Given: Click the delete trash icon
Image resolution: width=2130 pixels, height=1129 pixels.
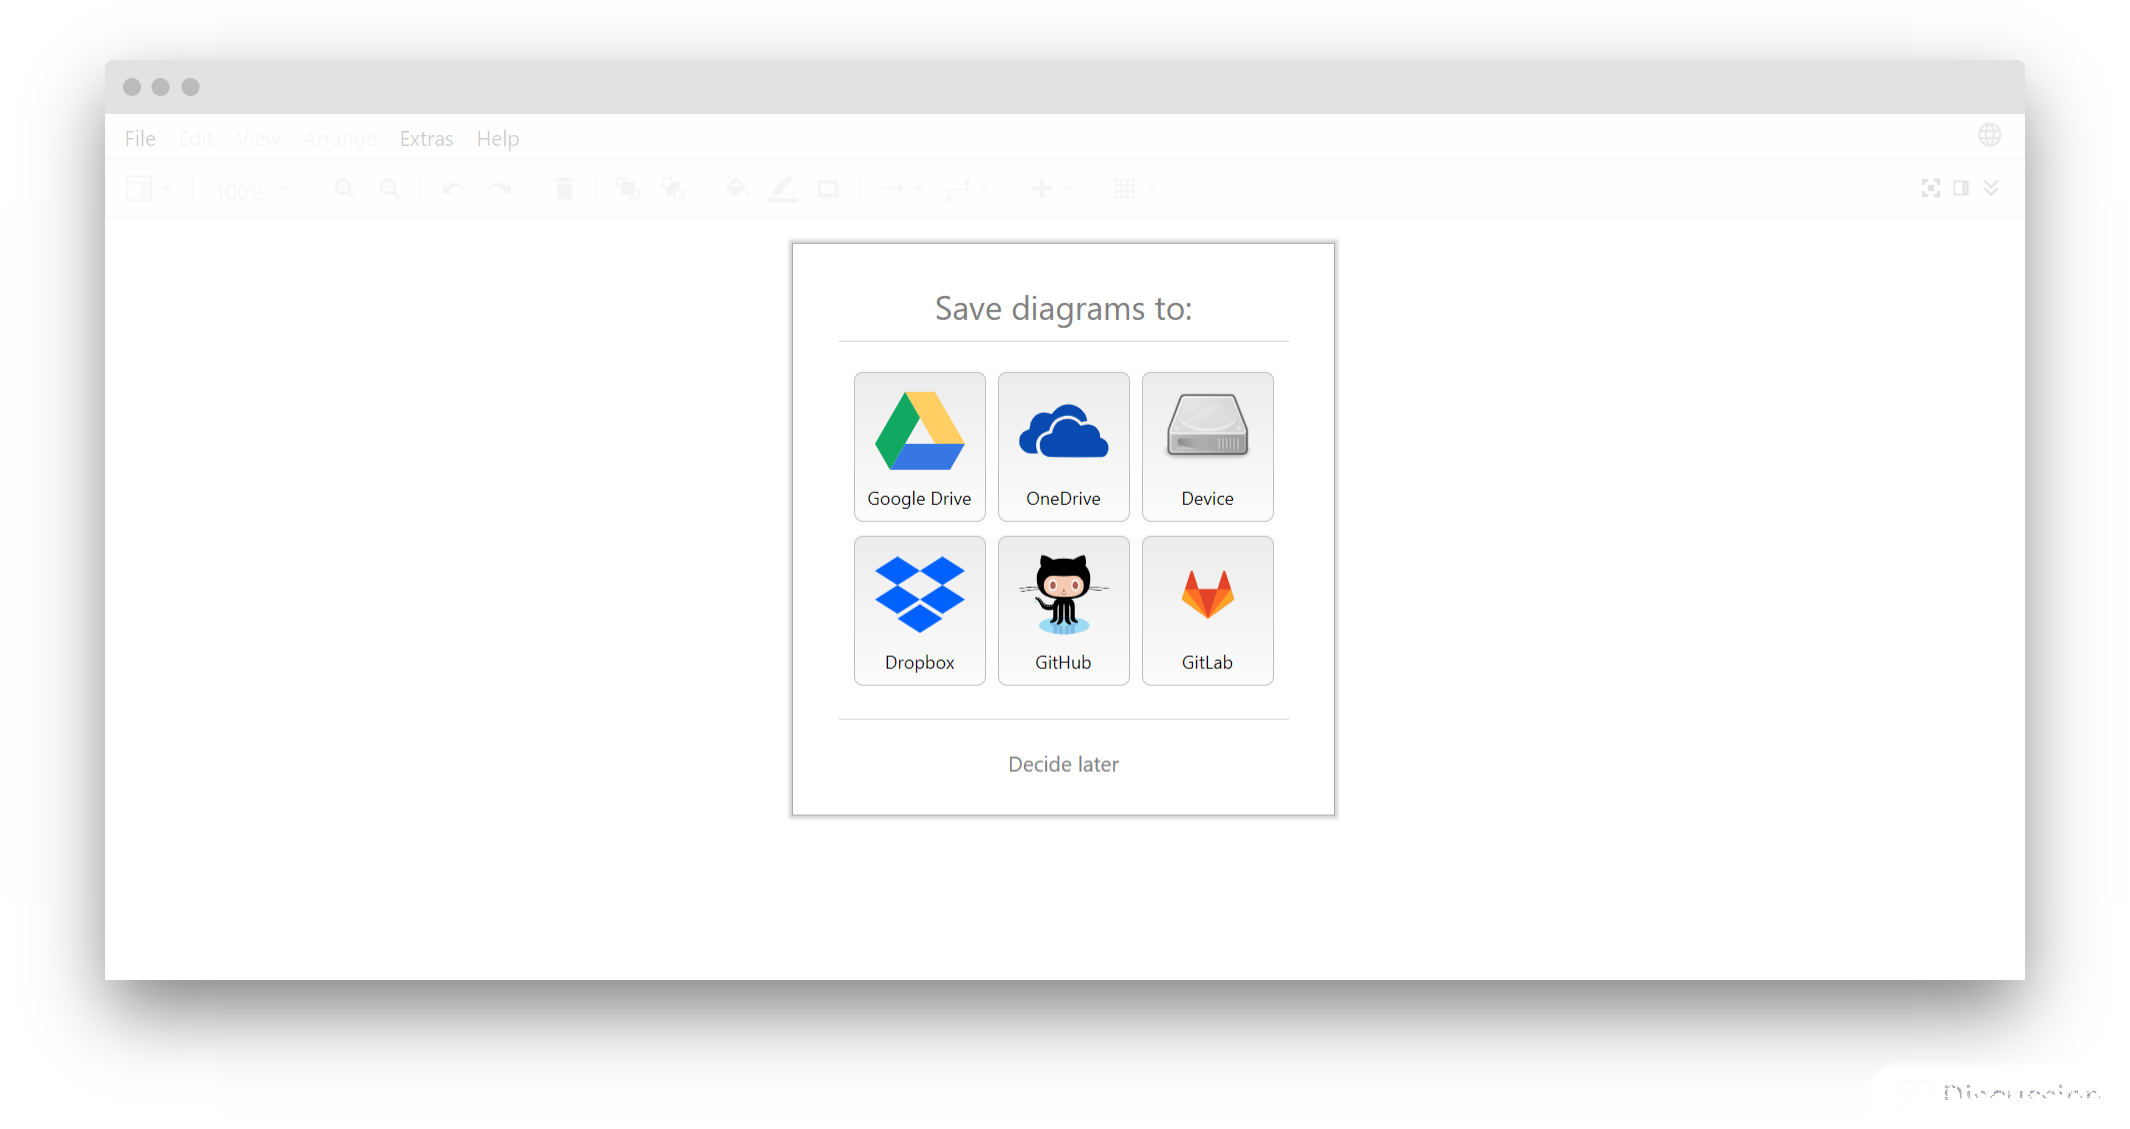Looking at the screenshot, I should point(564,189).
